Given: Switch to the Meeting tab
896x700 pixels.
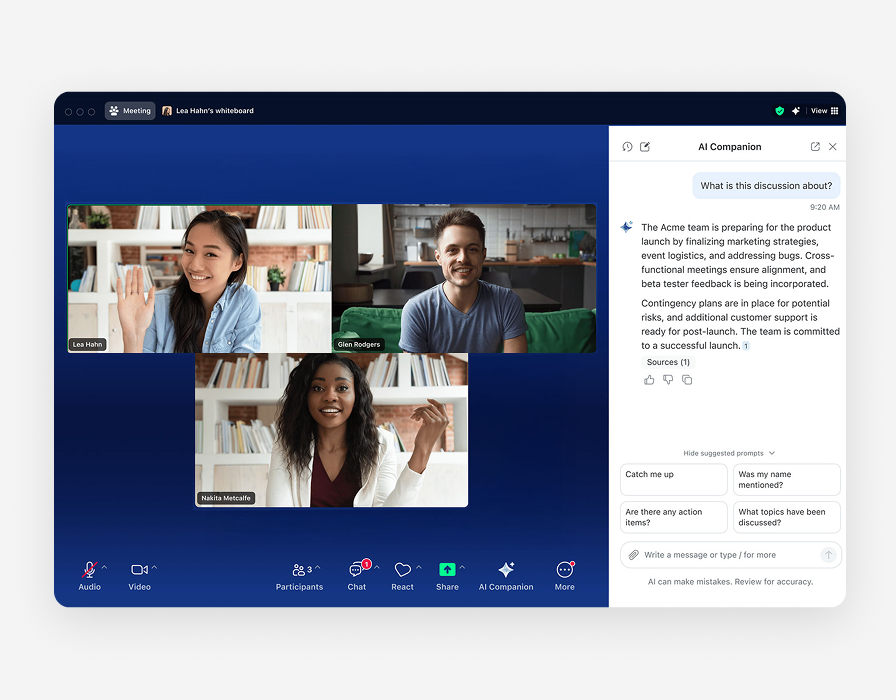Looking at the screenshot, I should tap(130, 111).
